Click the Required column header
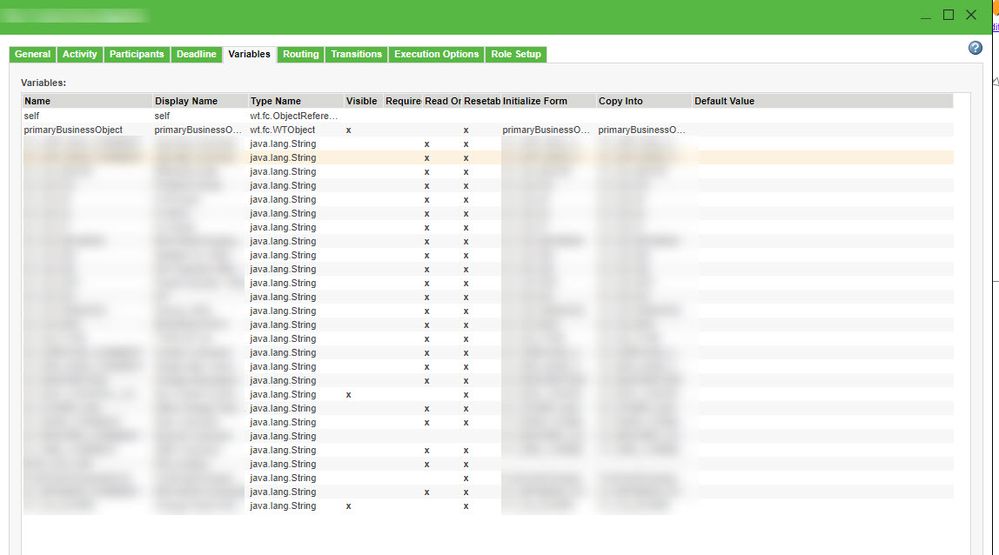This screenshot has width=999, height=555. (403, 101)
